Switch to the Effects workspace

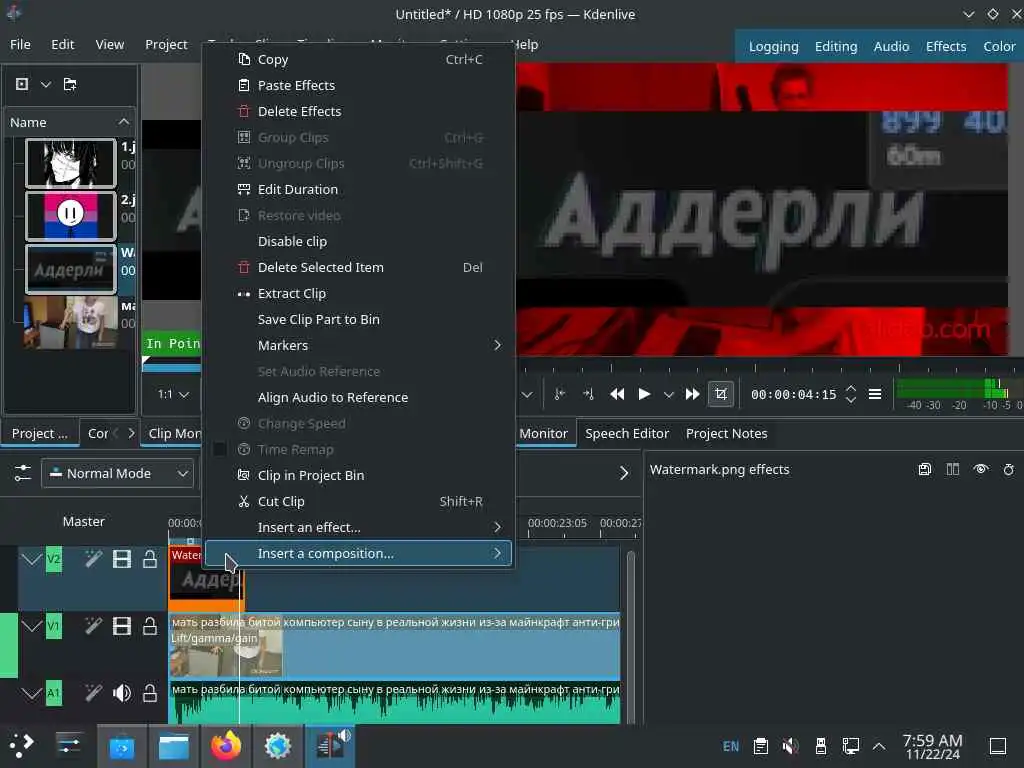(x=946, y=46)
